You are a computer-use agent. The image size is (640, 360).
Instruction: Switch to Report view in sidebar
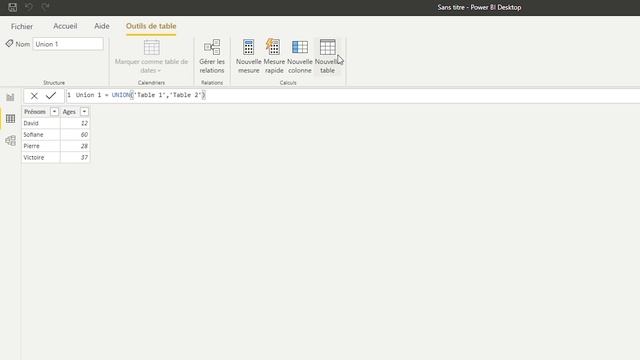click(x=10, y=97)
